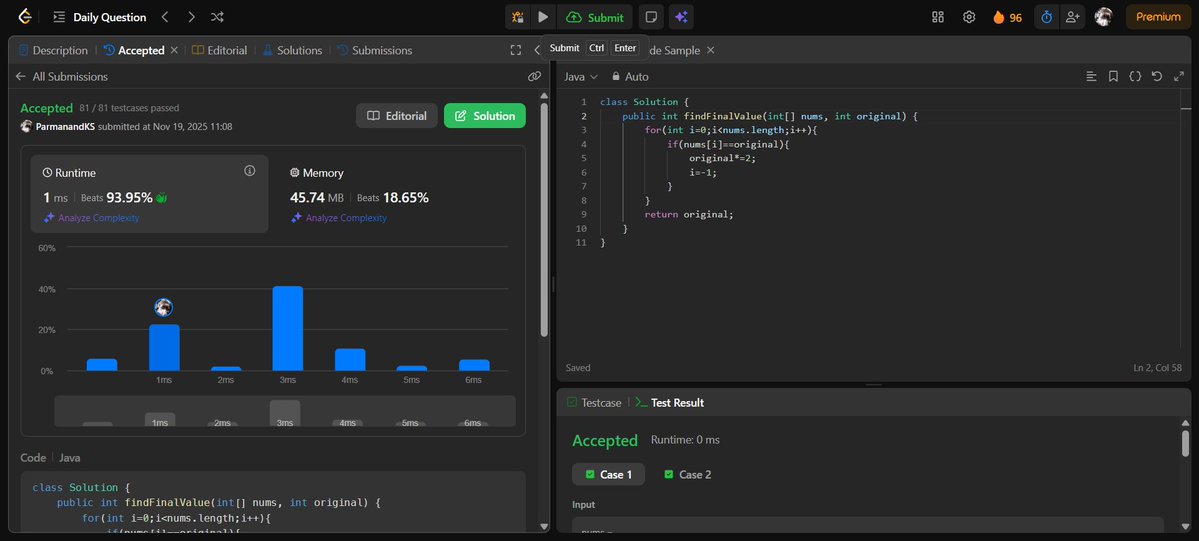Image resolution: width=1199 pixels, height=541 pixels.
Task: Switch to the Solutions tab
Action: (x=292, y=51)
